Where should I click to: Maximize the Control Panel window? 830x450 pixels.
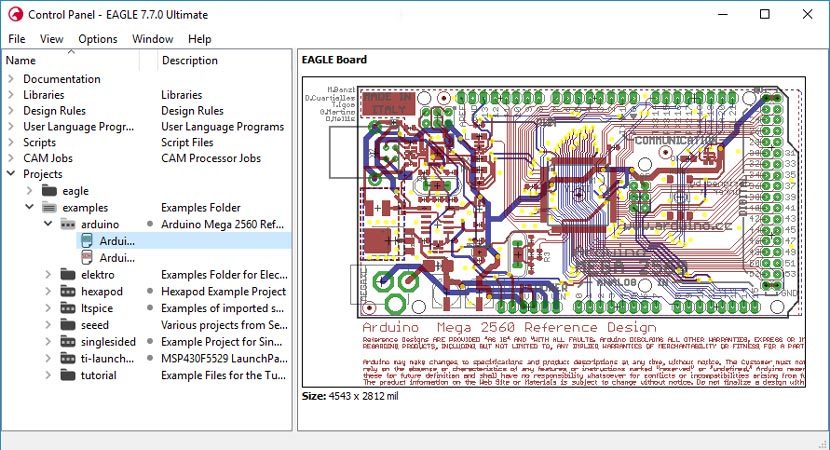[764, 14]
